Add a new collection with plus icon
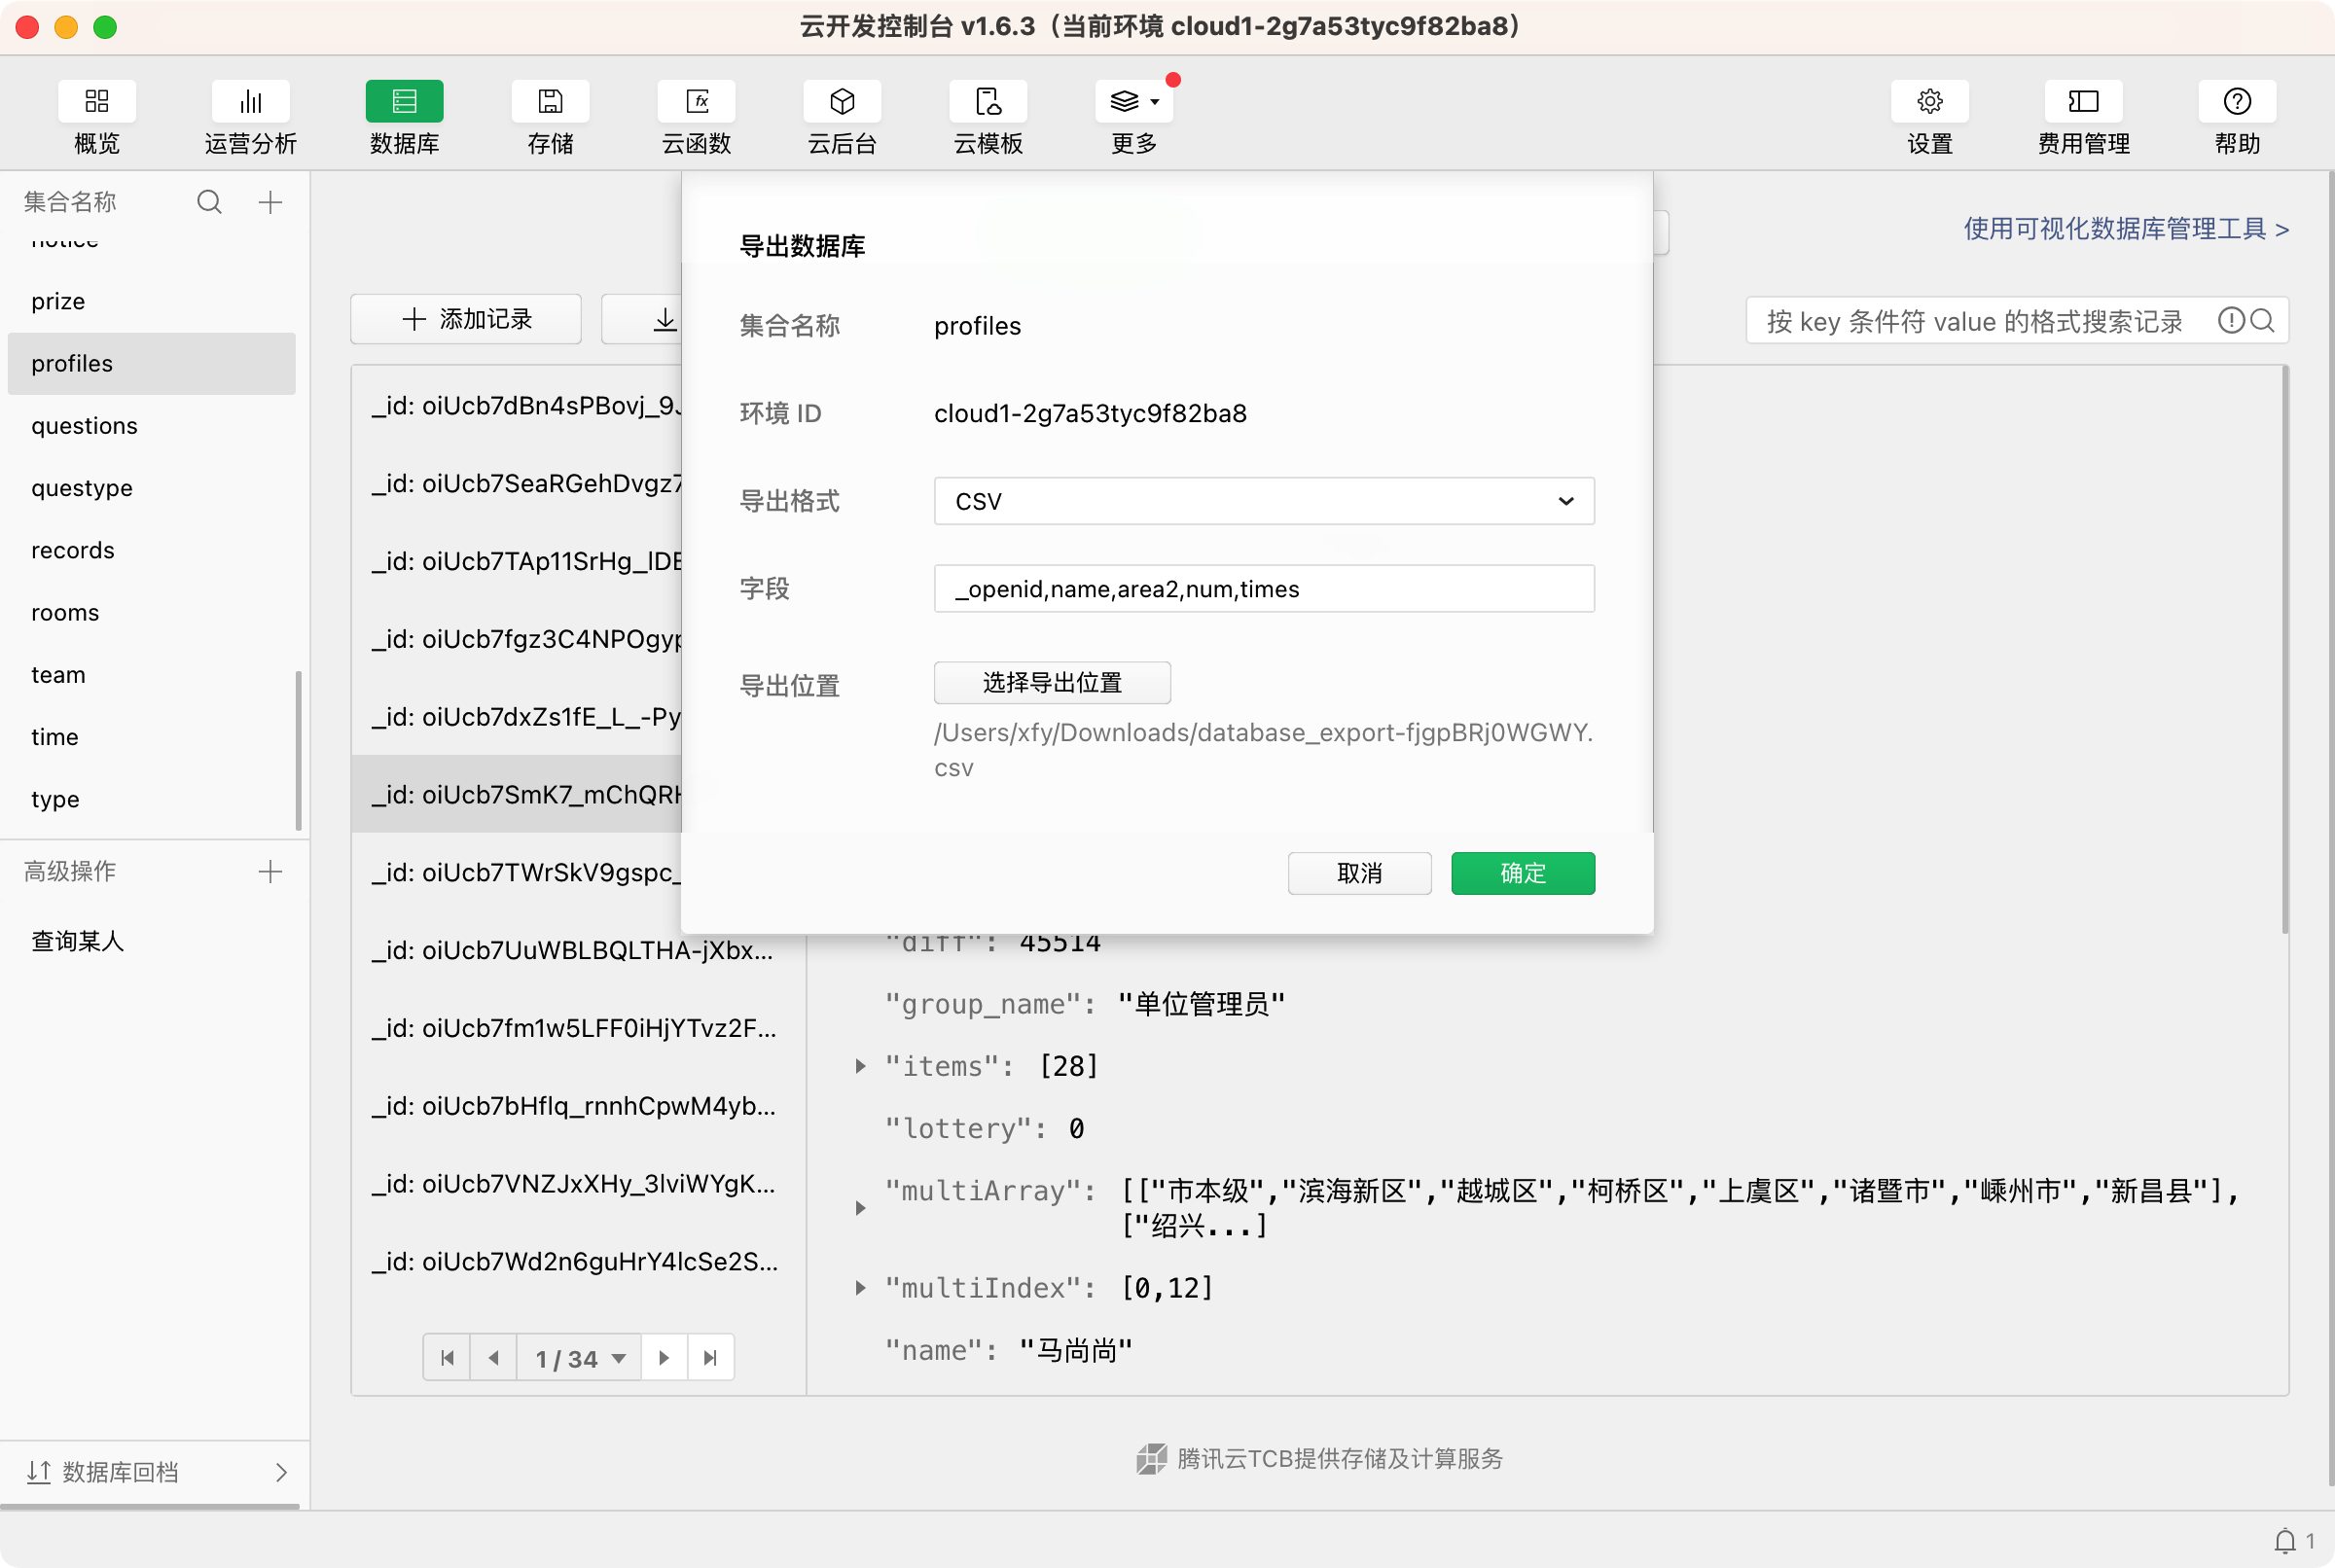The image size is (2335, 1568). pyautogui.click(x=270, y=202)
